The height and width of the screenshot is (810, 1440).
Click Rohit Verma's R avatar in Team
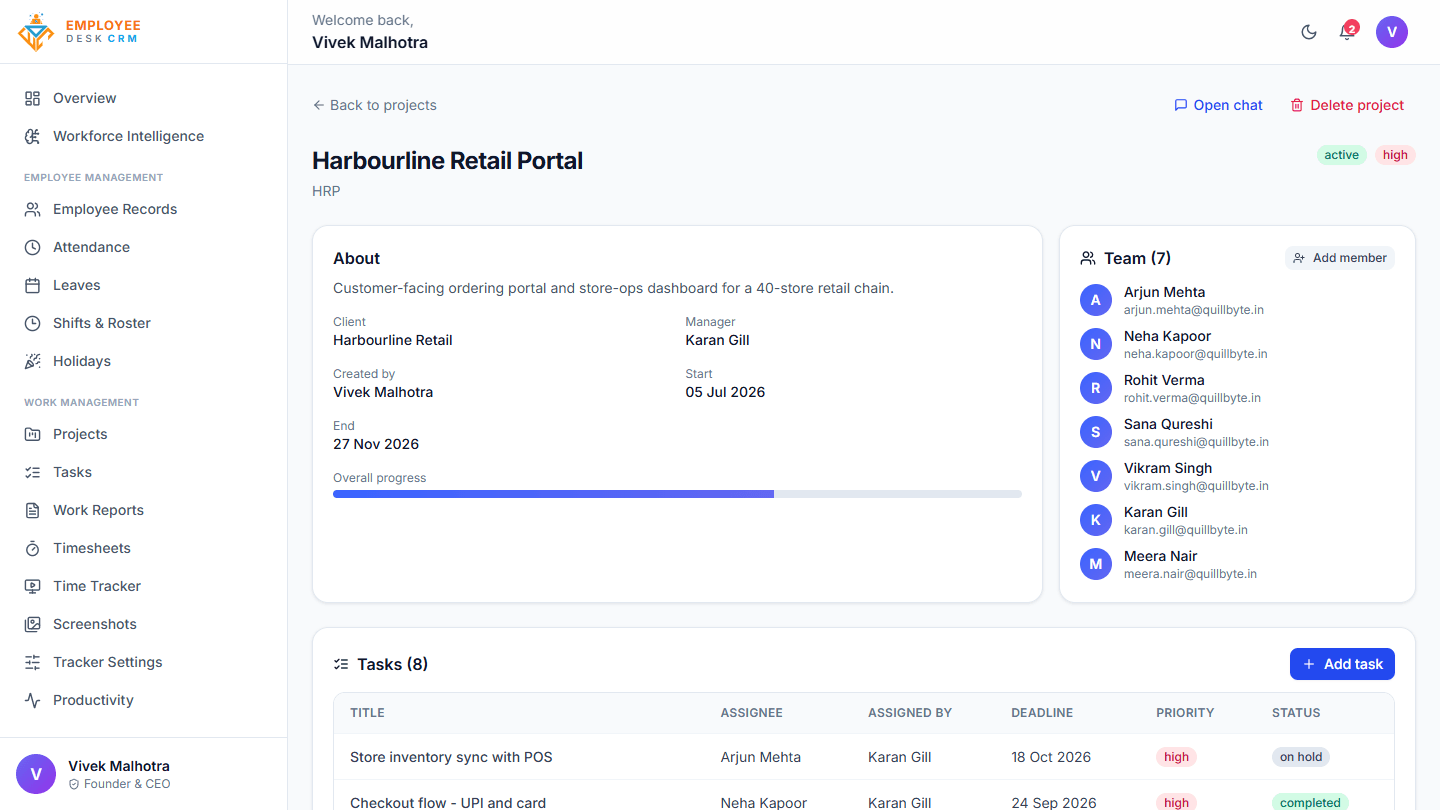pos(1096,388)
